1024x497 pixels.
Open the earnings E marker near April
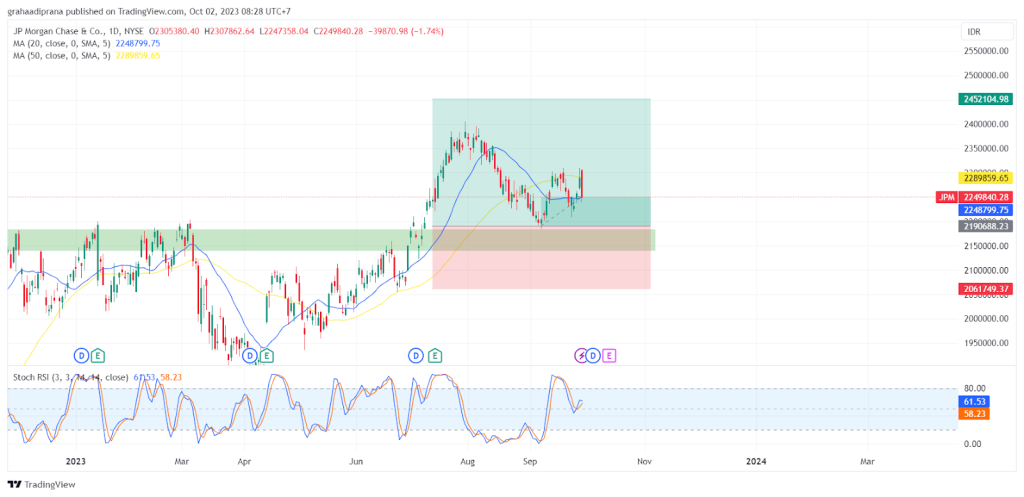[266, 355]
